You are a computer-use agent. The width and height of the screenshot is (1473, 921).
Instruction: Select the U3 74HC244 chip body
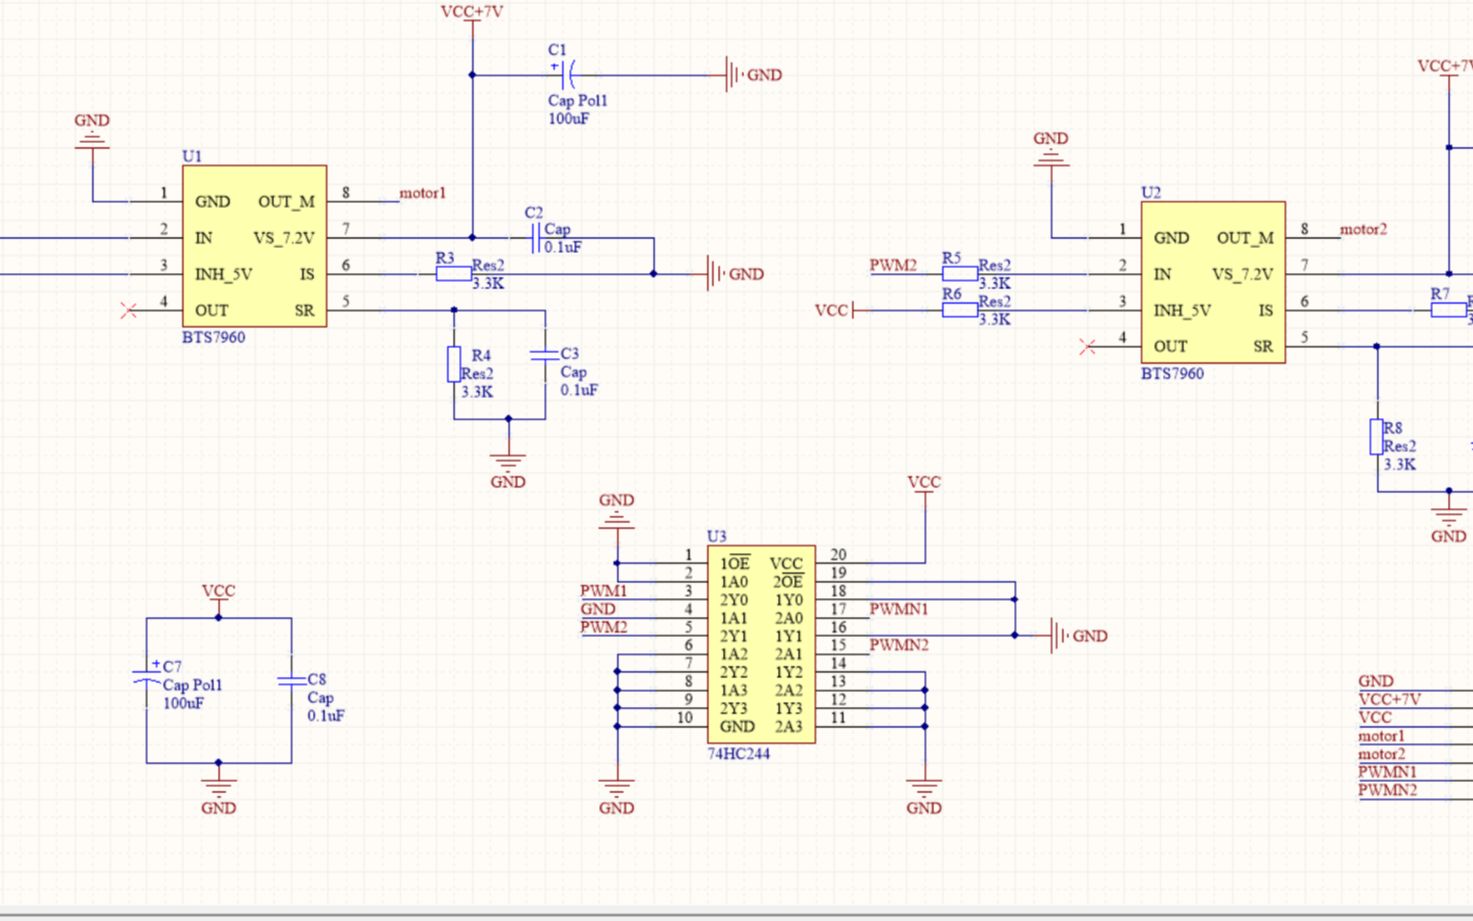(x=761, y=644)
